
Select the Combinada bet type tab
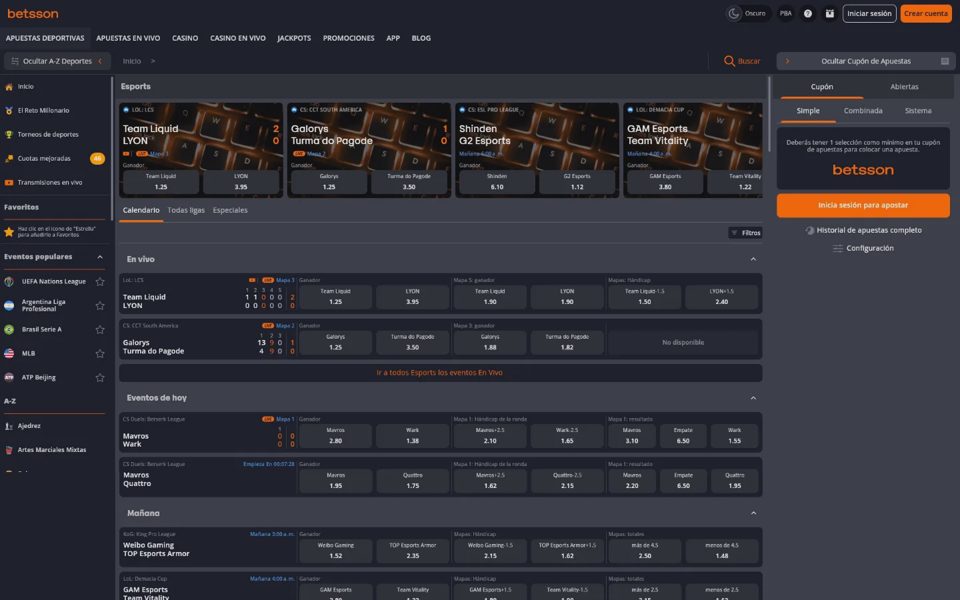863,111
